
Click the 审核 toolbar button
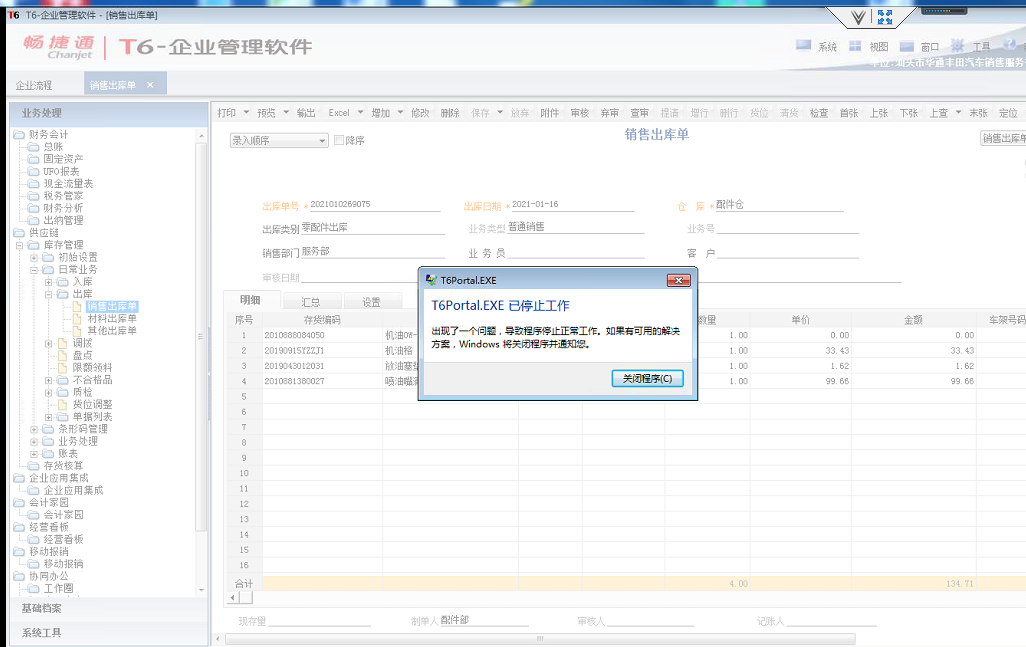(580, 113)
